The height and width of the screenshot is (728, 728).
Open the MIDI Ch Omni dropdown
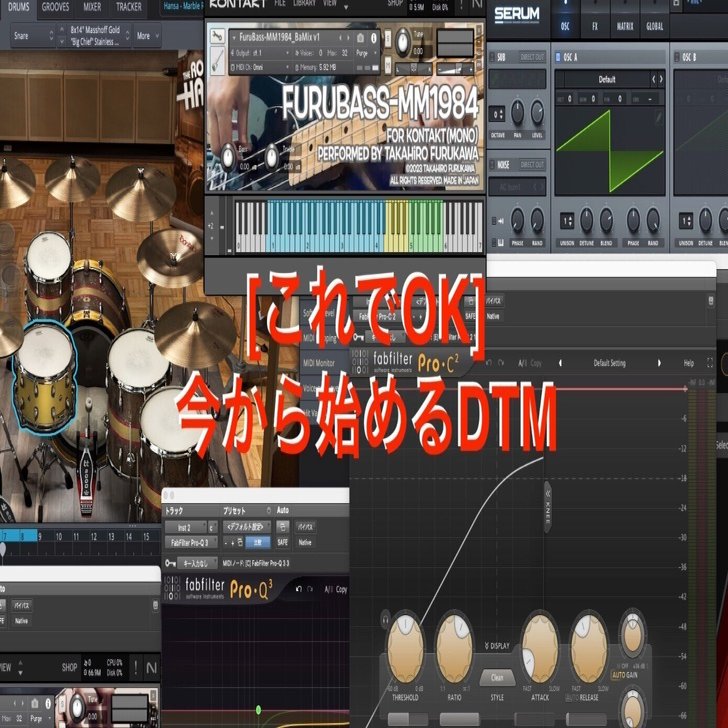click(x=260, y=67)
